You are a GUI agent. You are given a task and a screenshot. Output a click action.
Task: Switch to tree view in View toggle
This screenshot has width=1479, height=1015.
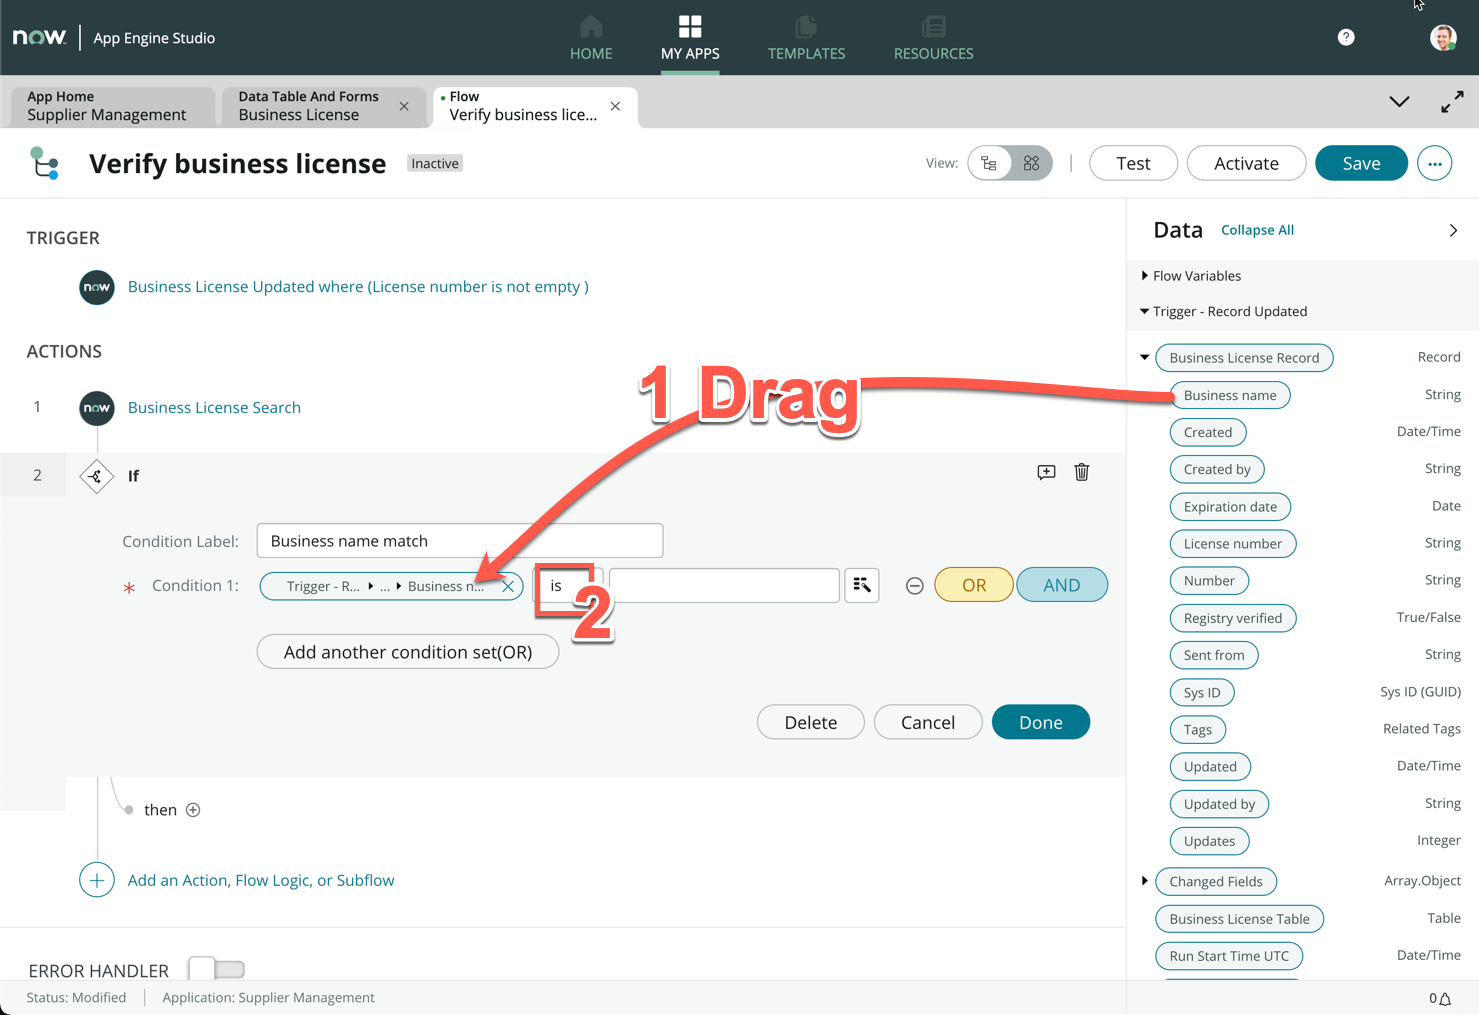point(989,163)
